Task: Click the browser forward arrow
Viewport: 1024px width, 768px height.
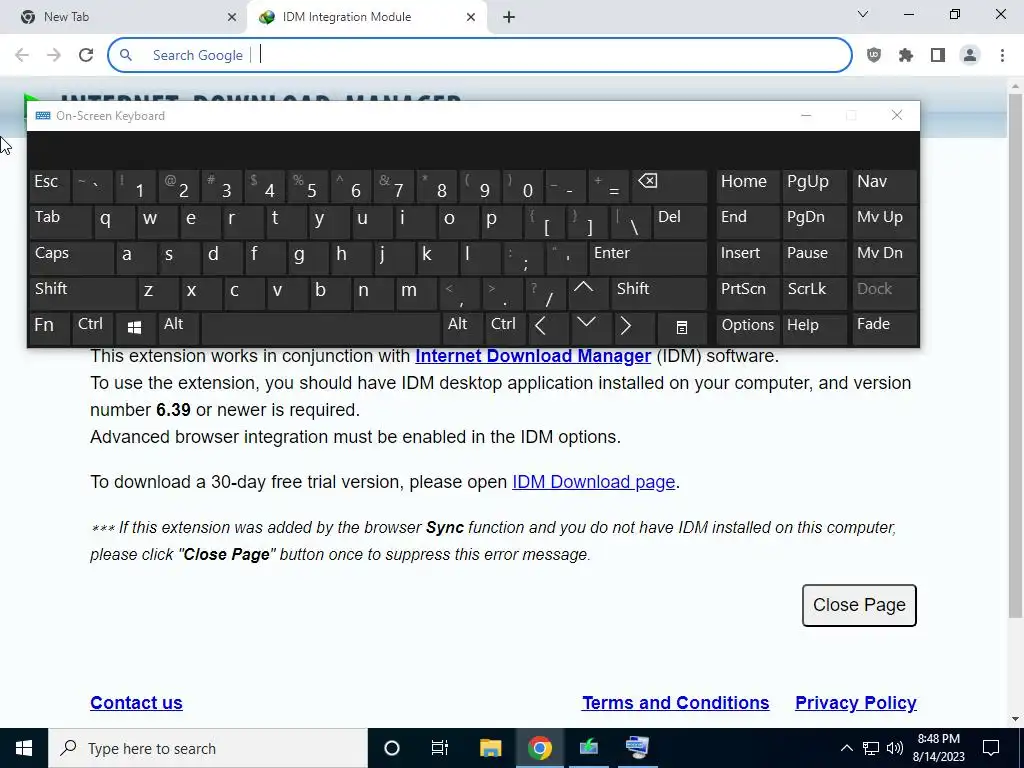Action: [54, 55]
